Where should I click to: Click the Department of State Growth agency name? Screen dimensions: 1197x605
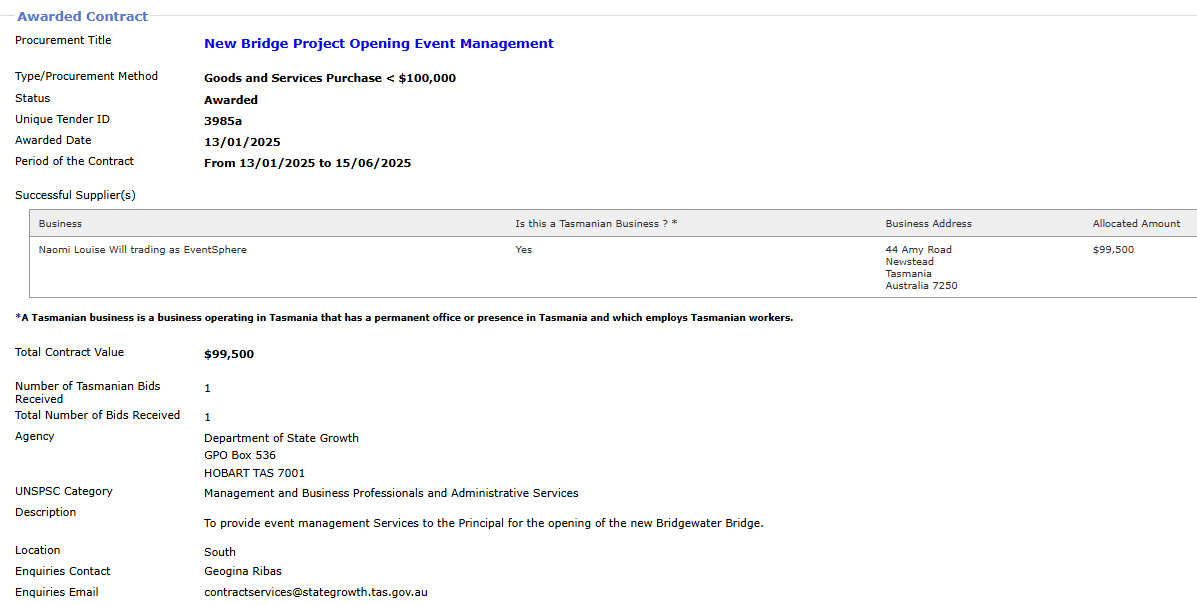(281, 438)
